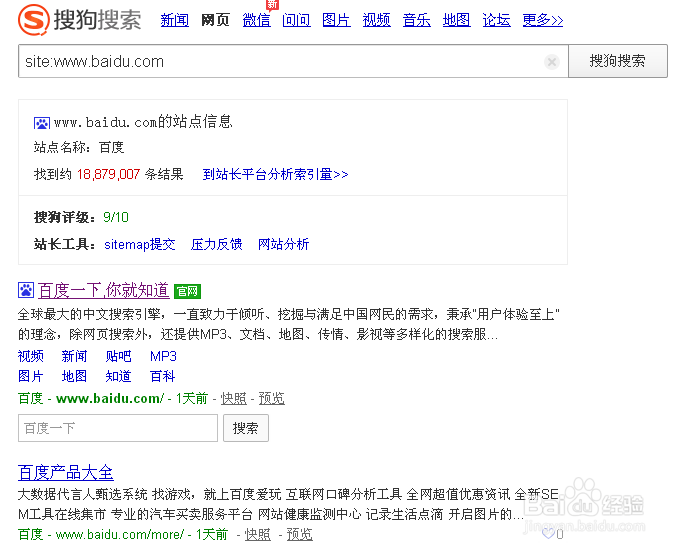Image resolution: width=683 pixels, height=551 pixels.
Task: Open the 新闻 tab in the top navigation
Action: click(175, 20)
